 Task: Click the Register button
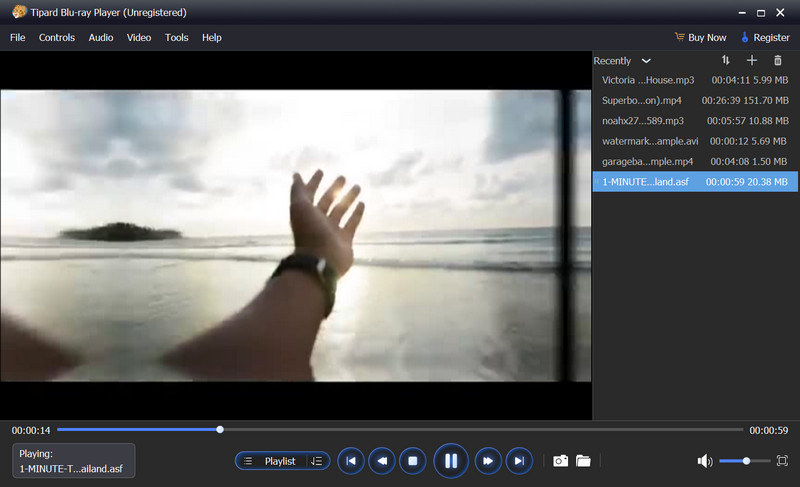tap(765, 37)
